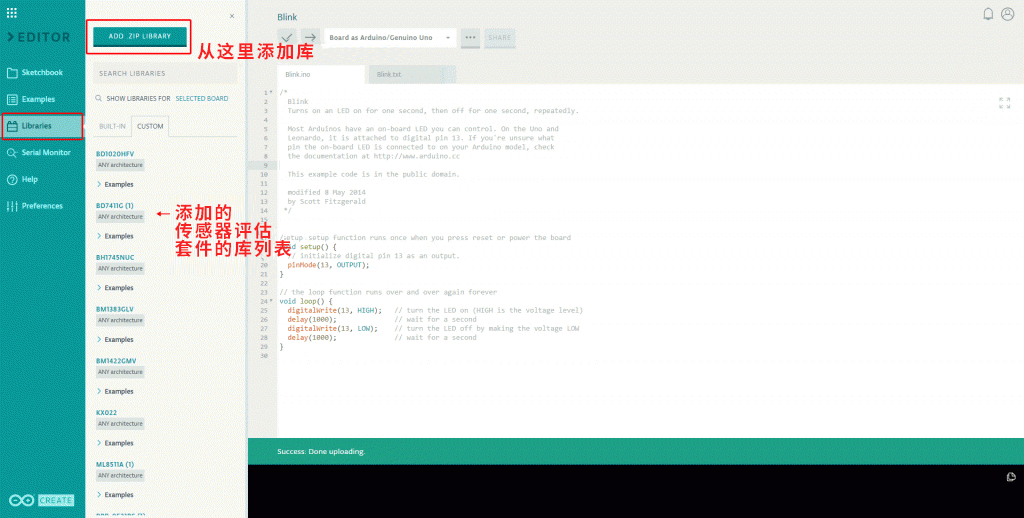1024x518 pixels.
Task: Click the Upload arrow button
Action: pos(310,38)
